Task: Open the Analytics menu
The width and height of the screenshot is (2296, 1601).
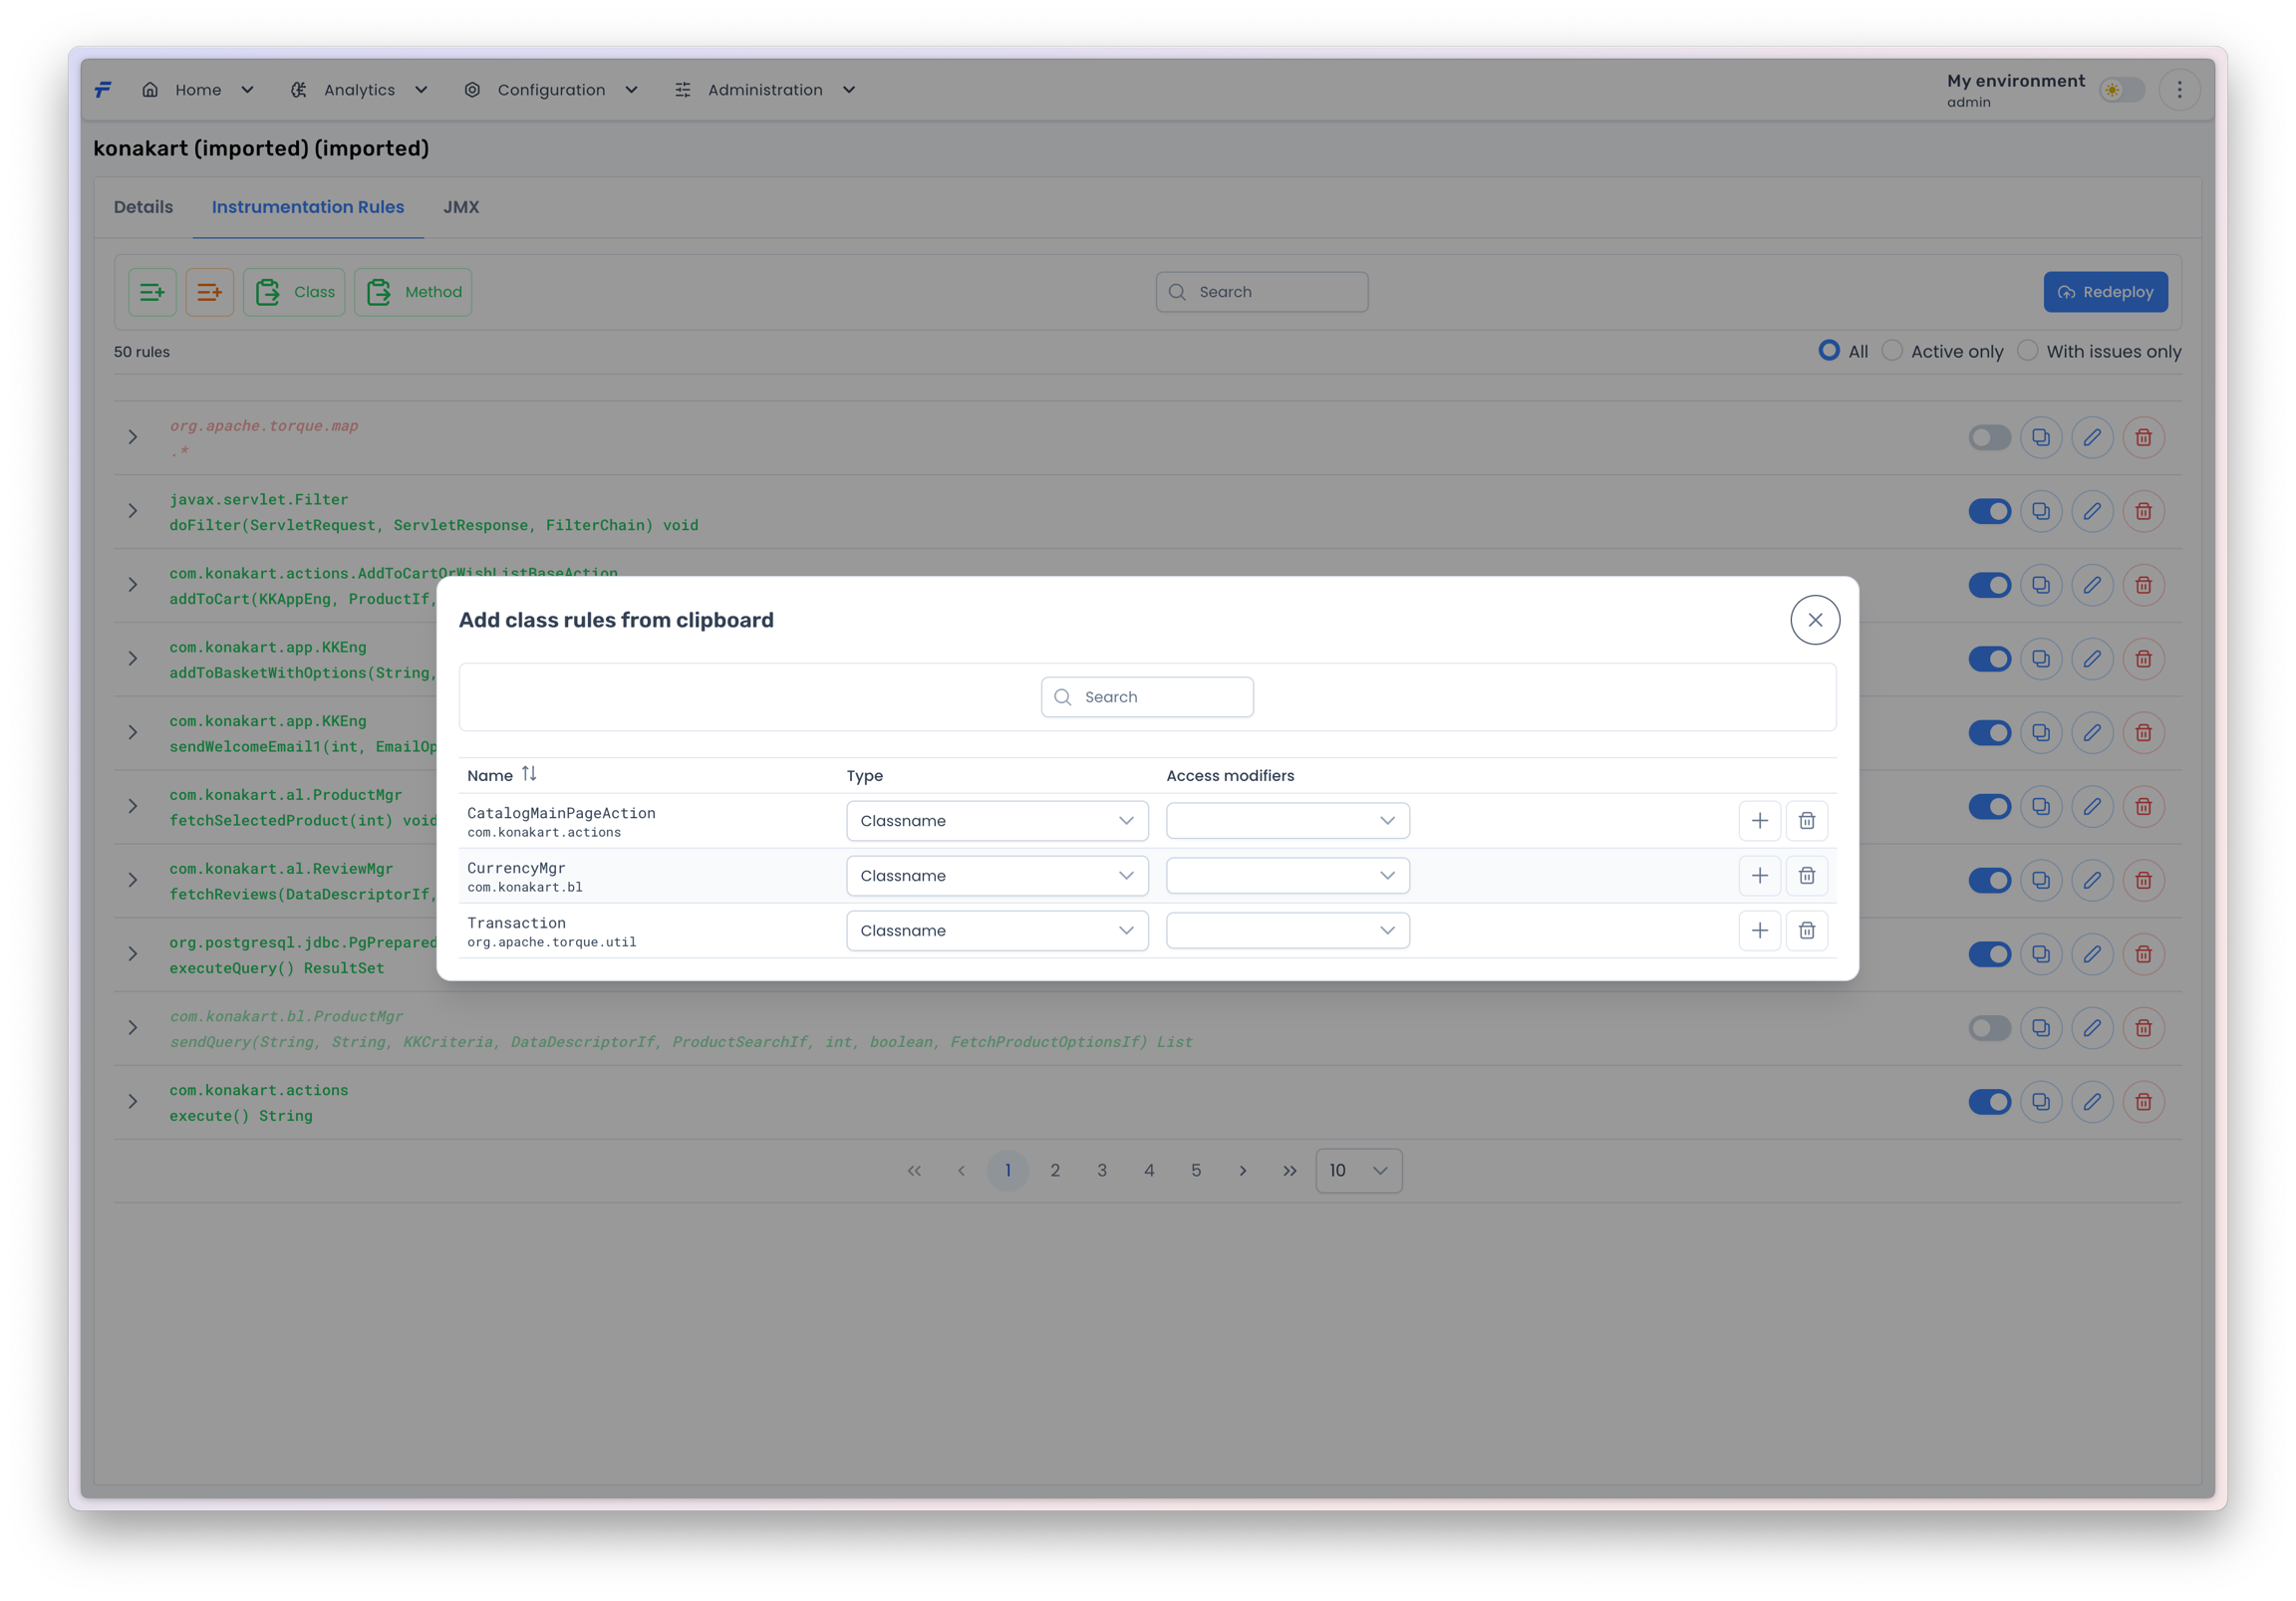Action: coord(359,90)
